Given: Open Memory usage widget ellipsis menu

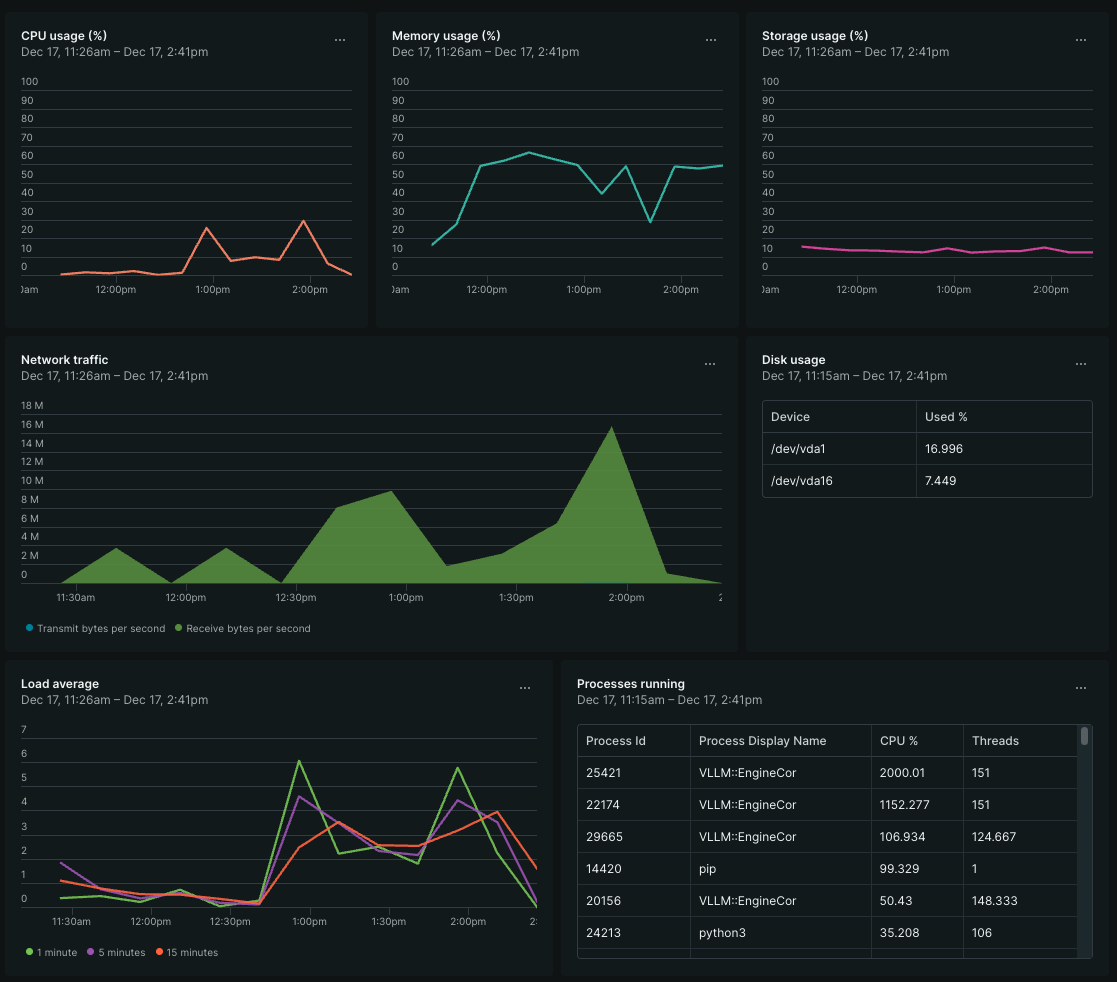Looking at the screenshot, I should coord(711,40).
